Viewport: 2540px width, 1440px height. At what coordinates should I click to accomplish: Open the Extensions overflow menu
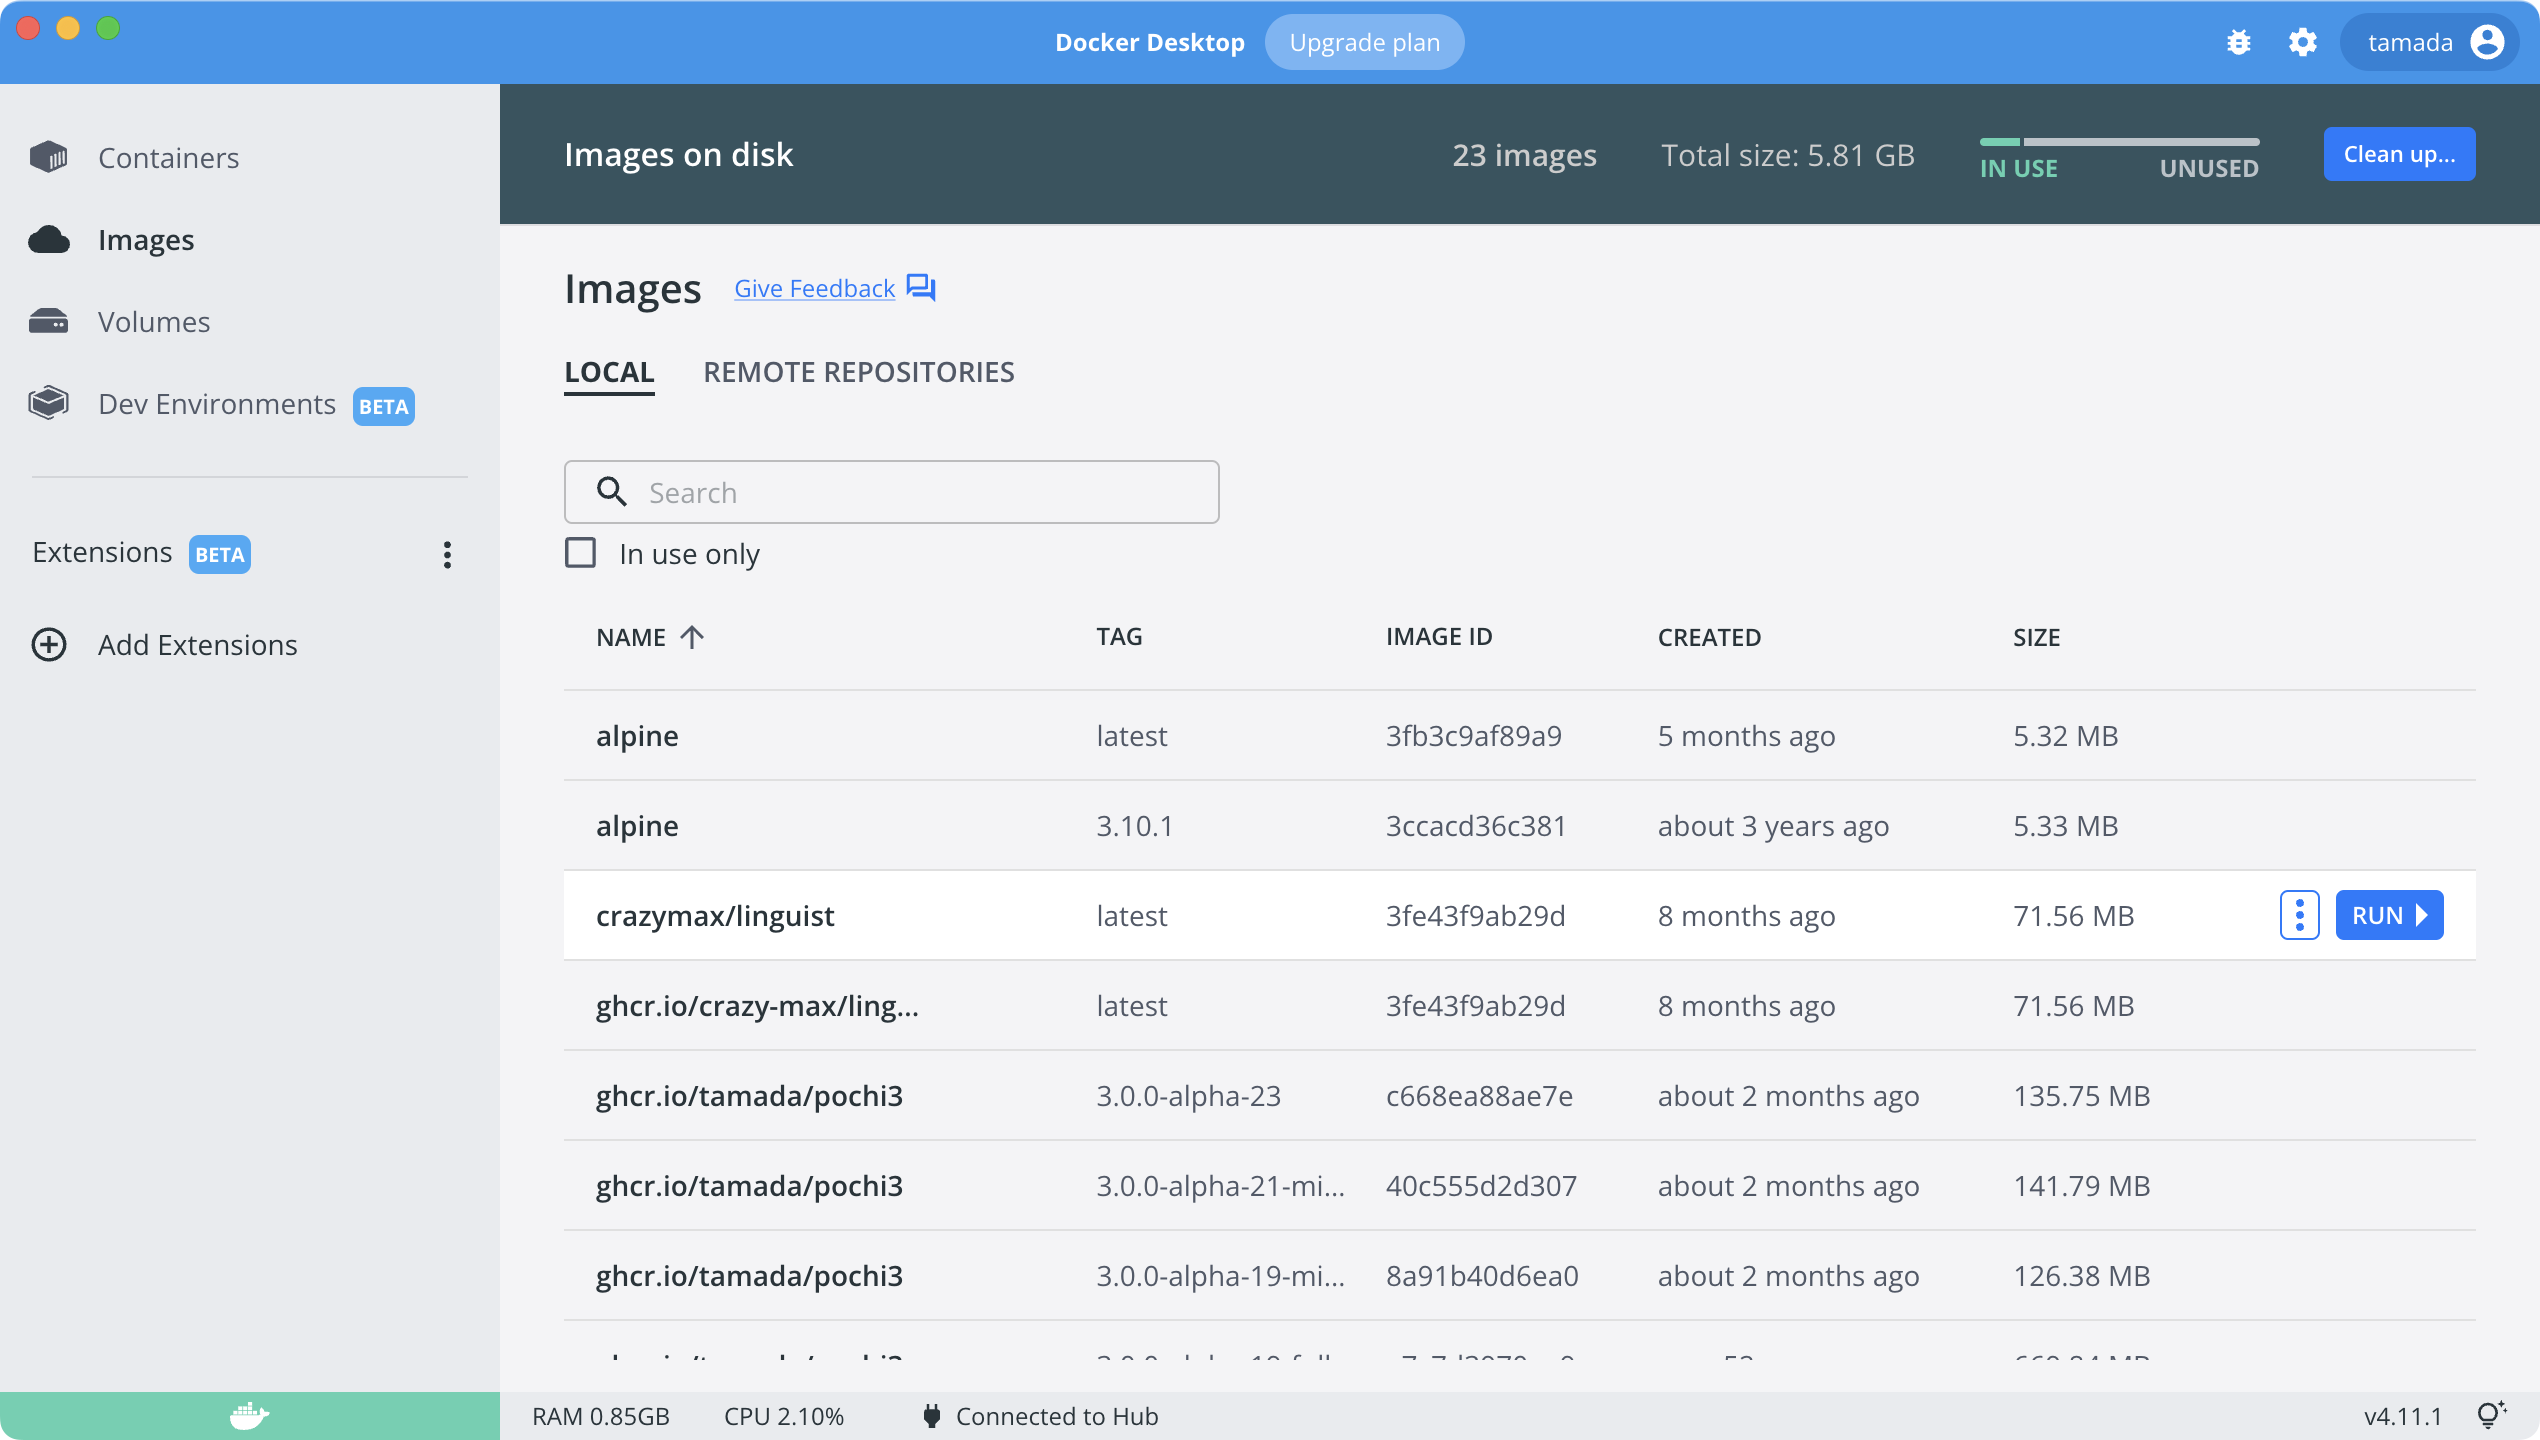447,555
